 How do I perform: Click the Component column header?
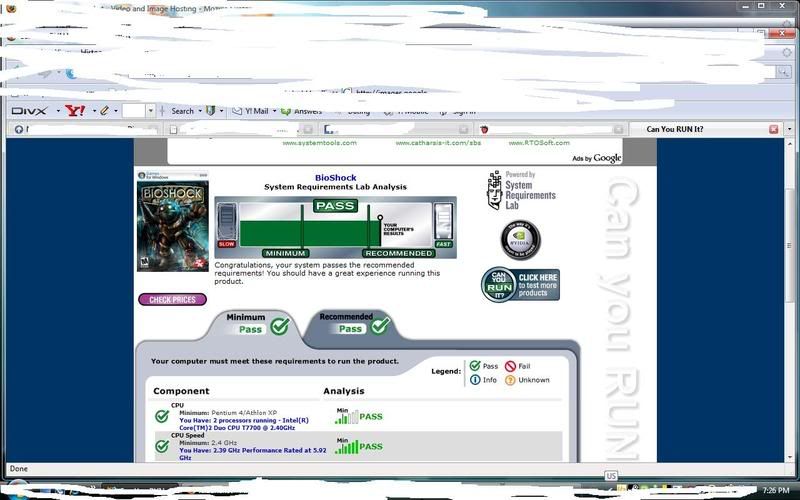[x=181, y=391]
